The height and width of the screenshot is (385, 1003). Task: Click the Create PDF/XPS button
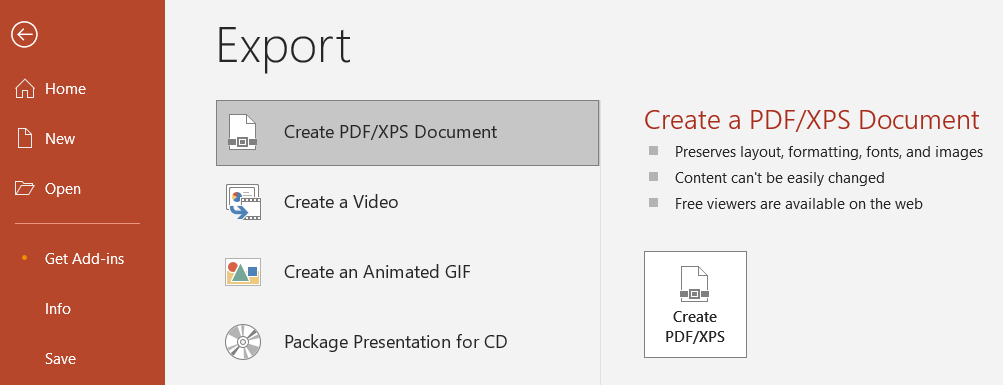click(x=695, y=304)
